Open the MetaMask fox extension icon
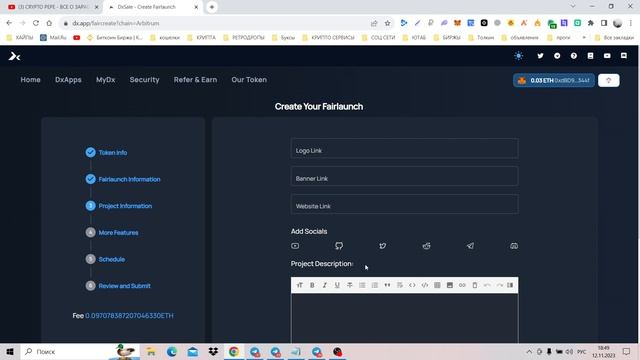The image size is (640, 360). (x=457, y=23)
